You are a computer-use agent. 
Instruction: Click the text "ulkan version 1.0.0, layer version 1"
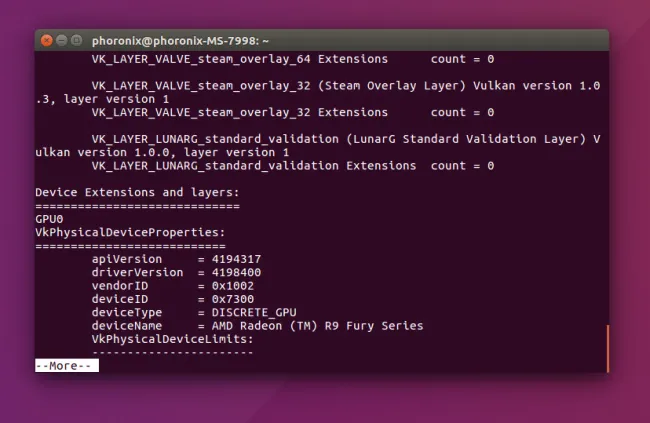pyautogui.click(x=162, y=152)
